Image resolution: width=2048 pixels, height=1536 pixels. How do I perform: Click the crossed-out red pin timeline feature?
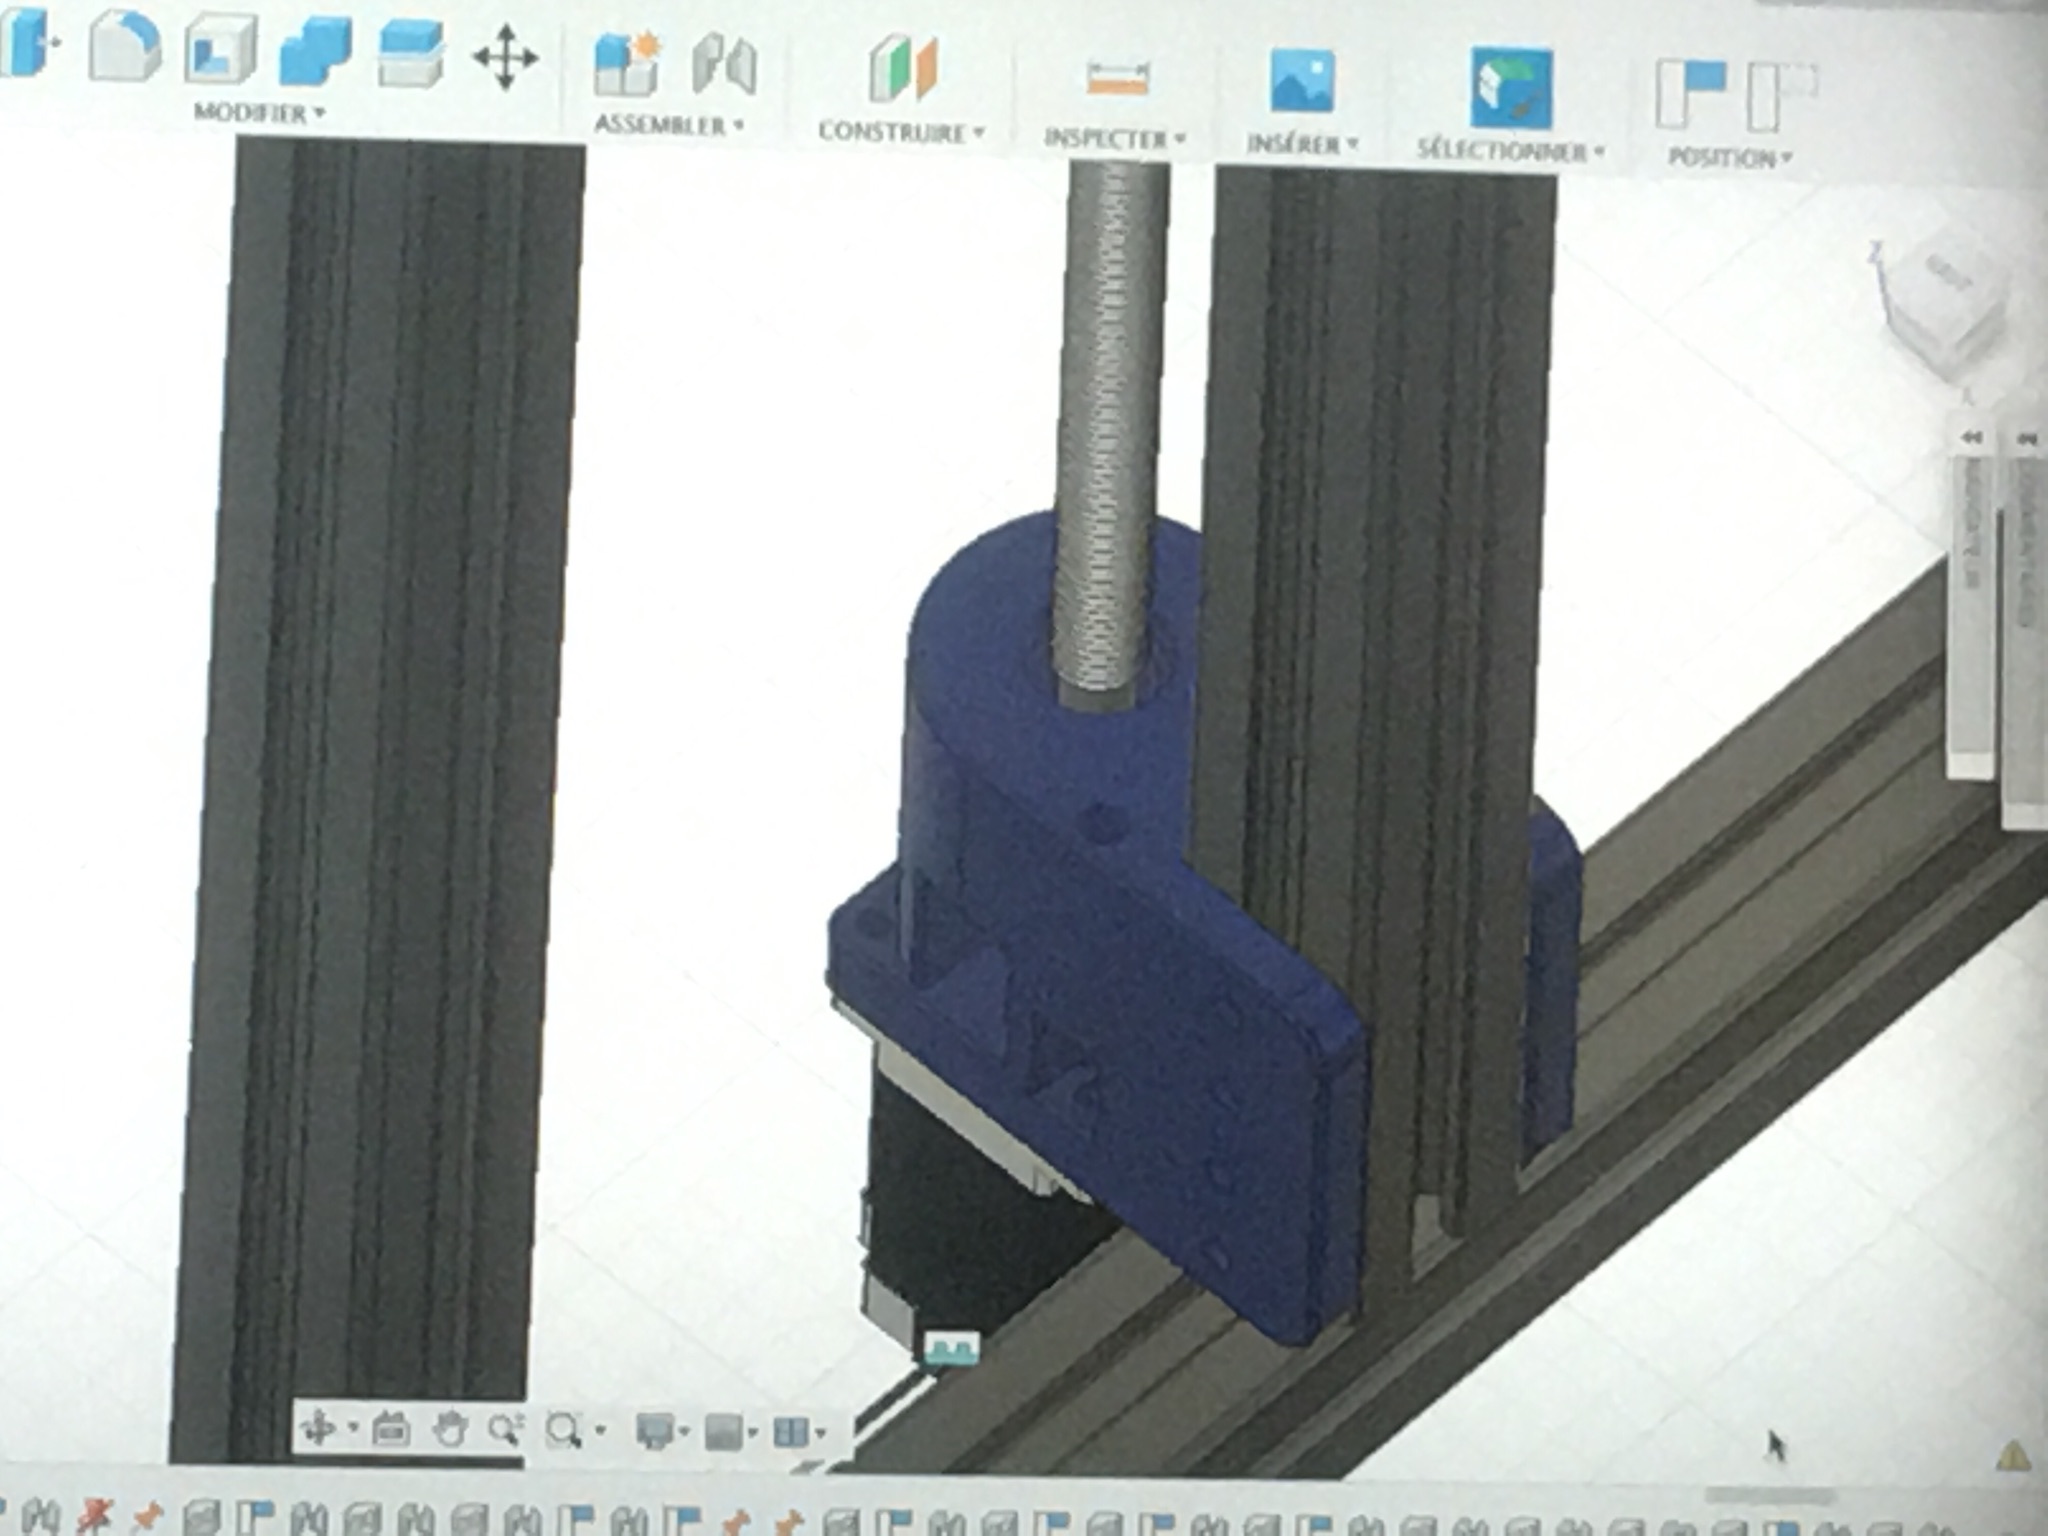point(96,1517)
